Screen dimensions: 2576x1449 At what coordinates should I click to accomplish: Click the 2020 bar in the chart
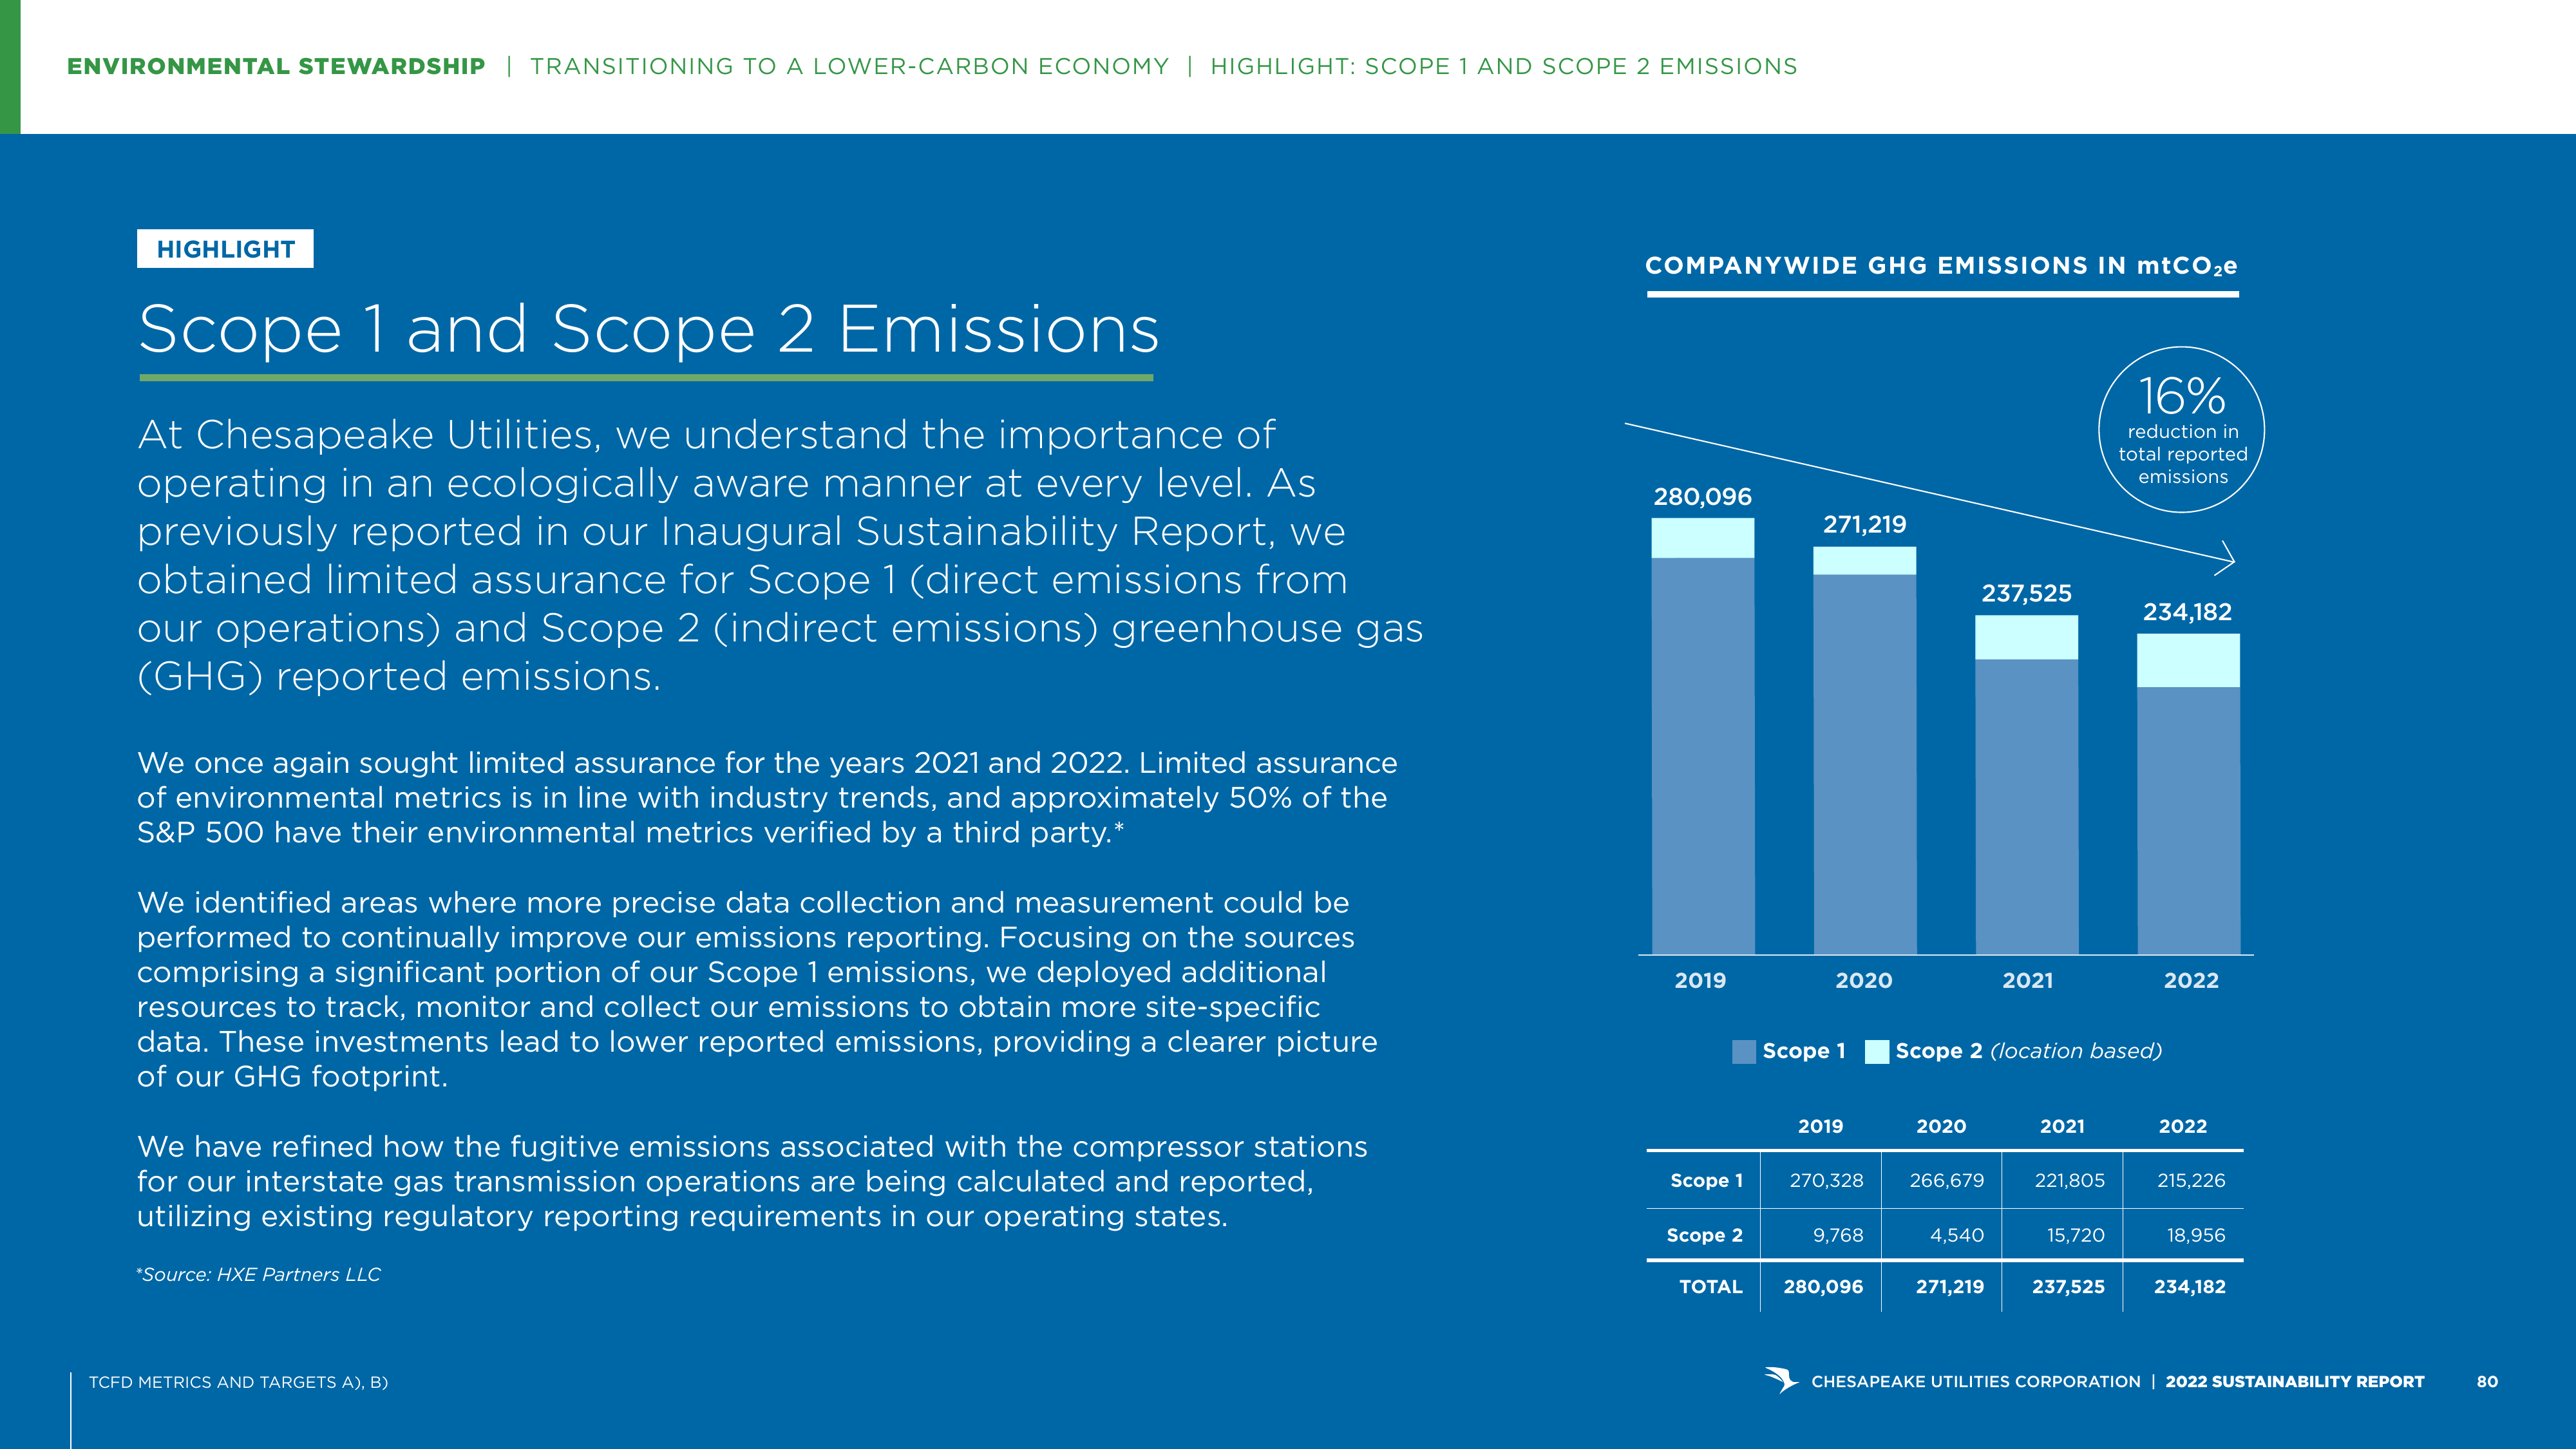click(1864, 750)
